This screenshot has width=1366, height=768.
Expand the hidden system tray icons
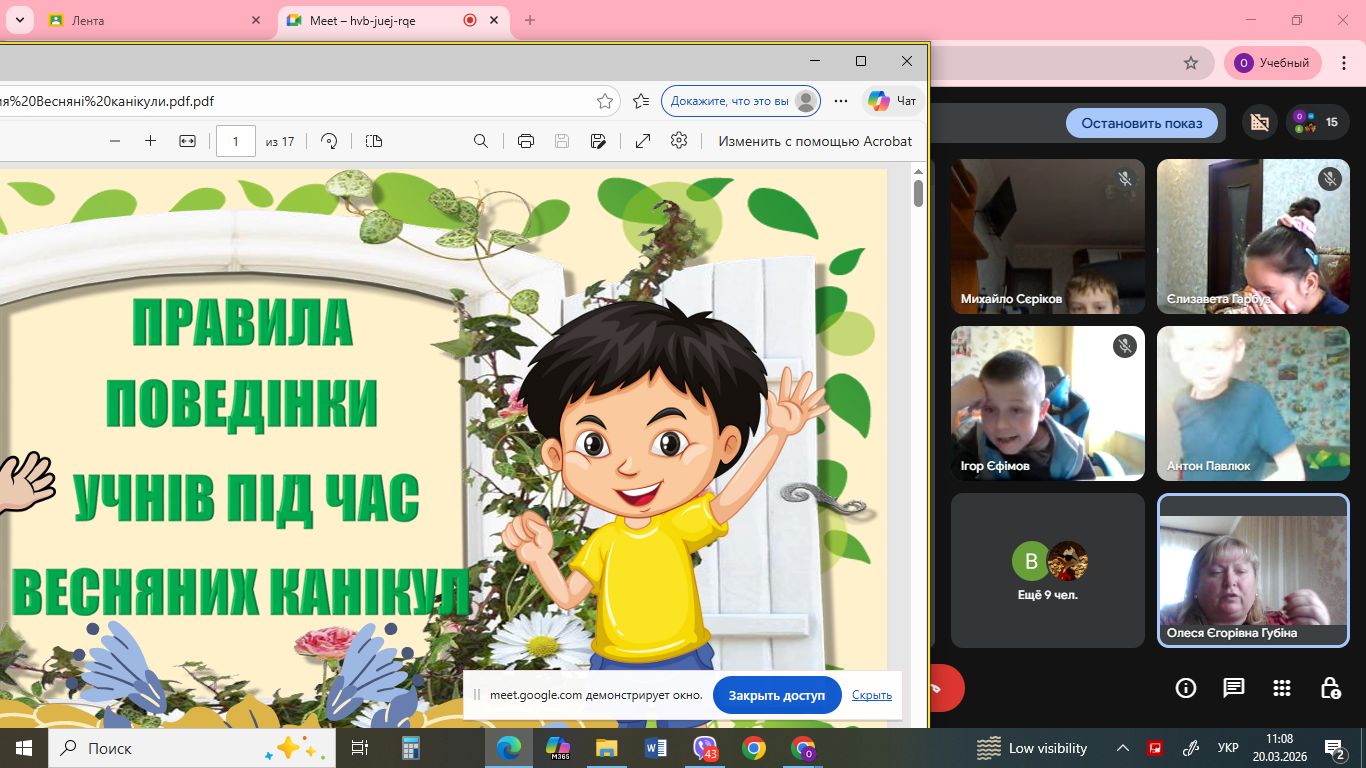coord(1123,748)
